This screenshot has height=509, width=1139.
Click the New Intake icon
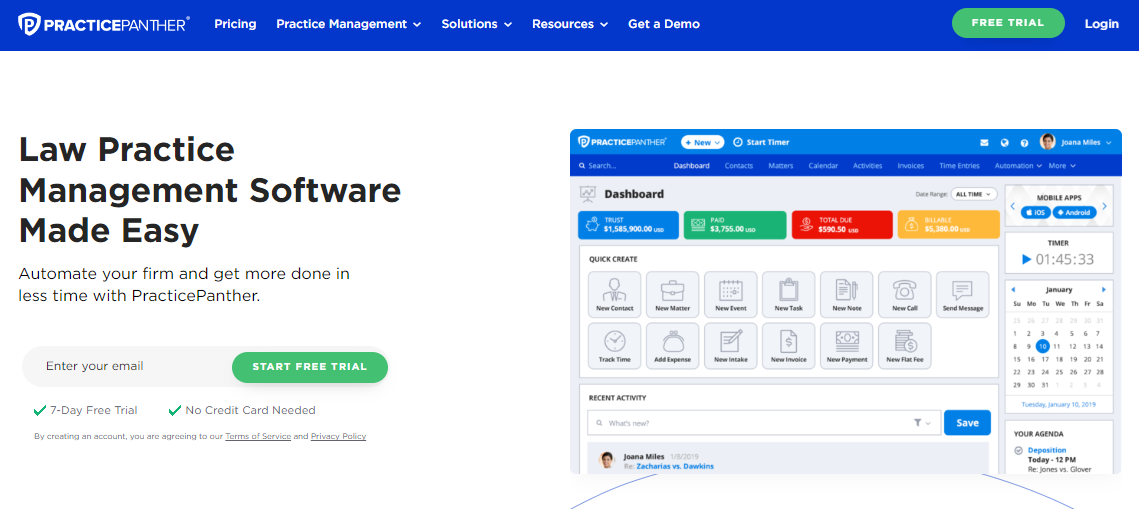731,341
